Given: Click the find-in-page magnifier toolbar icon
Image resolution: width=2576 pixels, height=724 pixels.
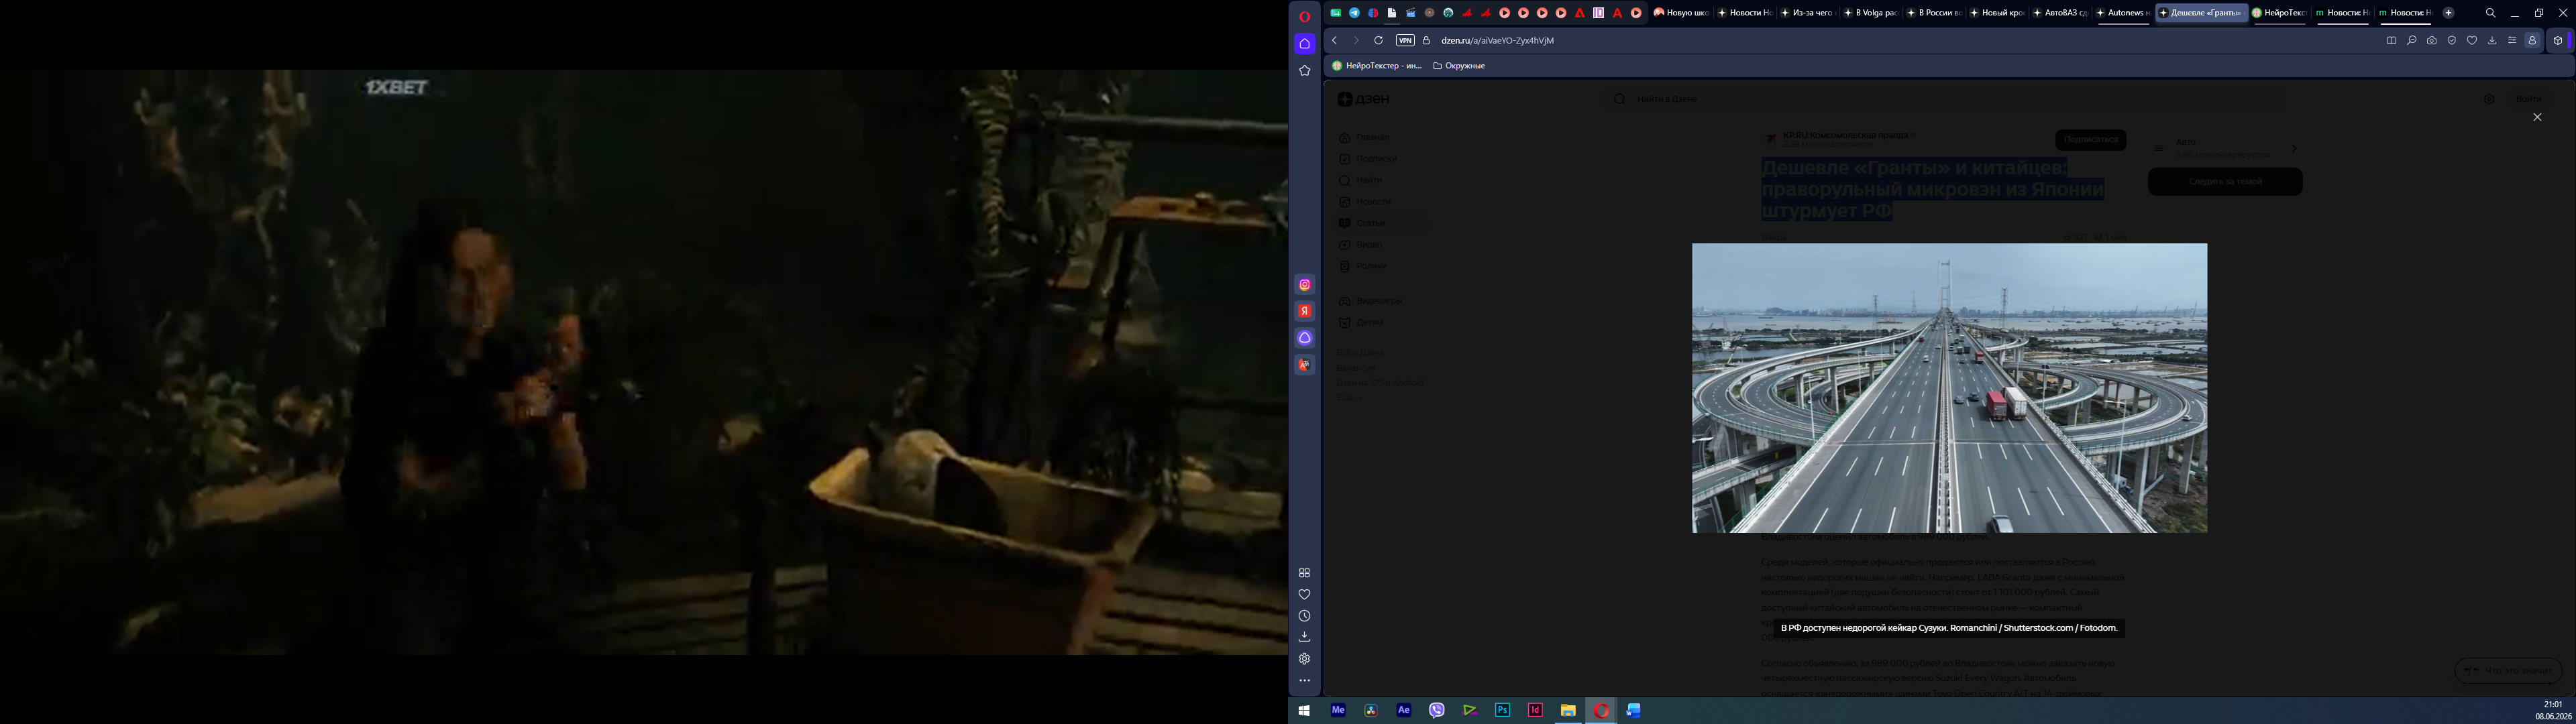Looking at the screenshot, I should [2411, 41].
